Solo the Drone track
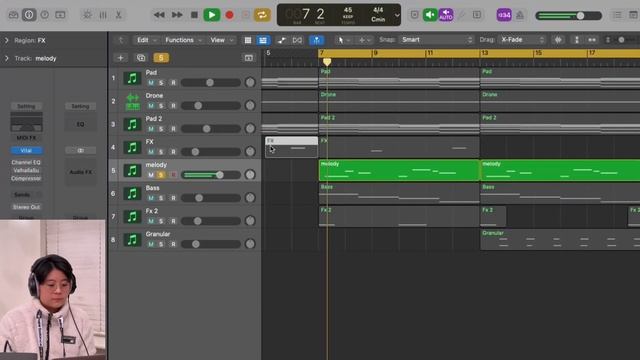 (161, 106)
